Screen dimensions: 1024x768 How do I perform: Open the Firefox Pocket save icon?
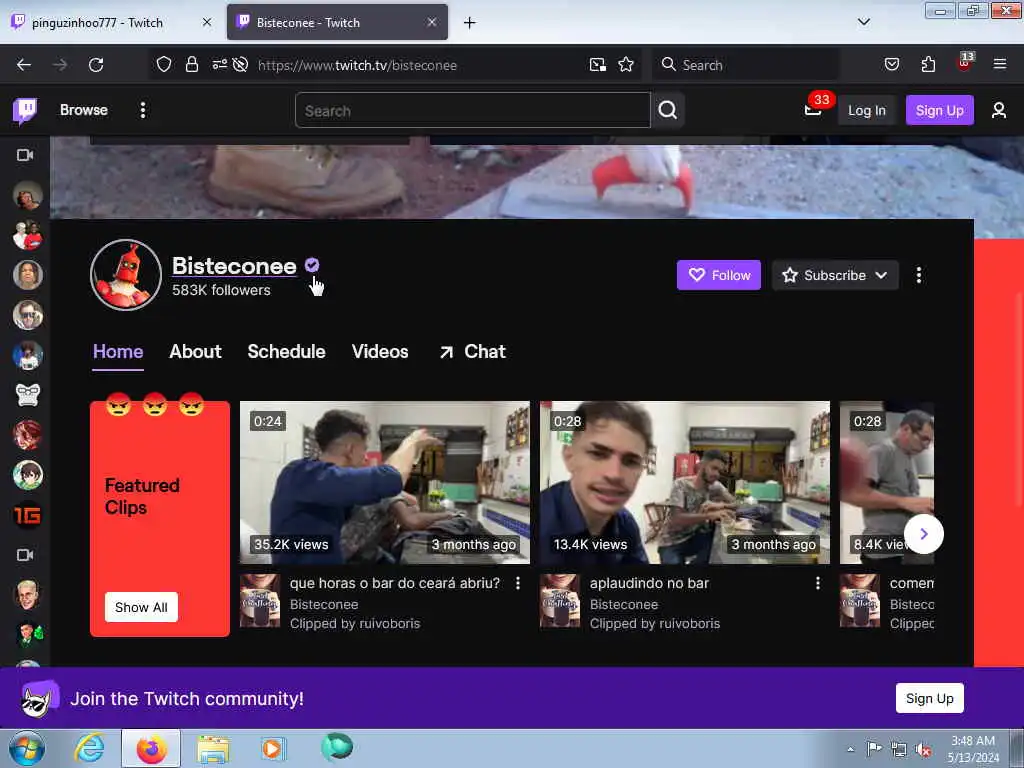click(x=891, y=65)
